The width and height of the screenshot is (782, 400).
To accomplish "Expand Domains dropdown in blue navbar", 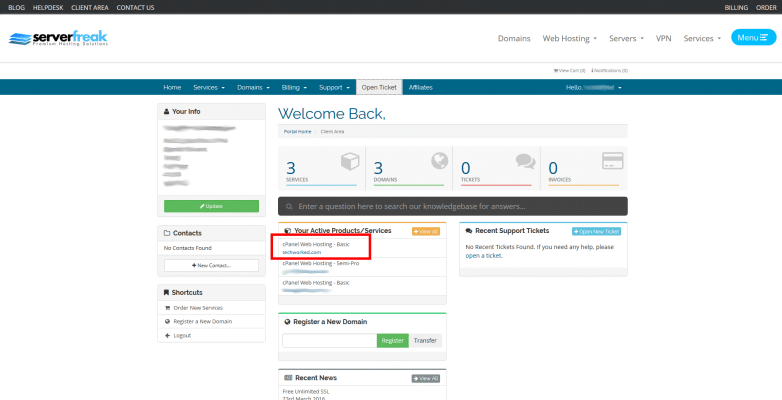I will (253, 87).
